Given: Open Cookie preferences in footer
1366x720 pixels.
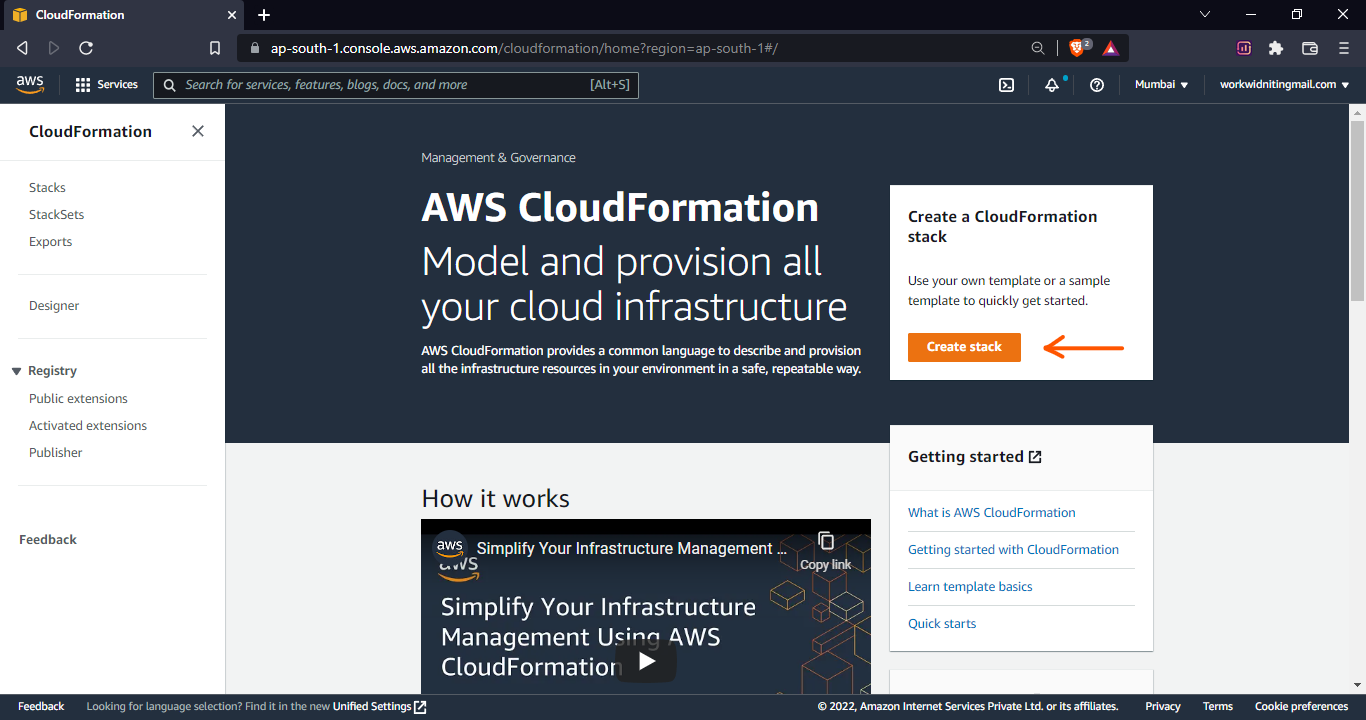Looking at the screenshot, I should 1302,707.
